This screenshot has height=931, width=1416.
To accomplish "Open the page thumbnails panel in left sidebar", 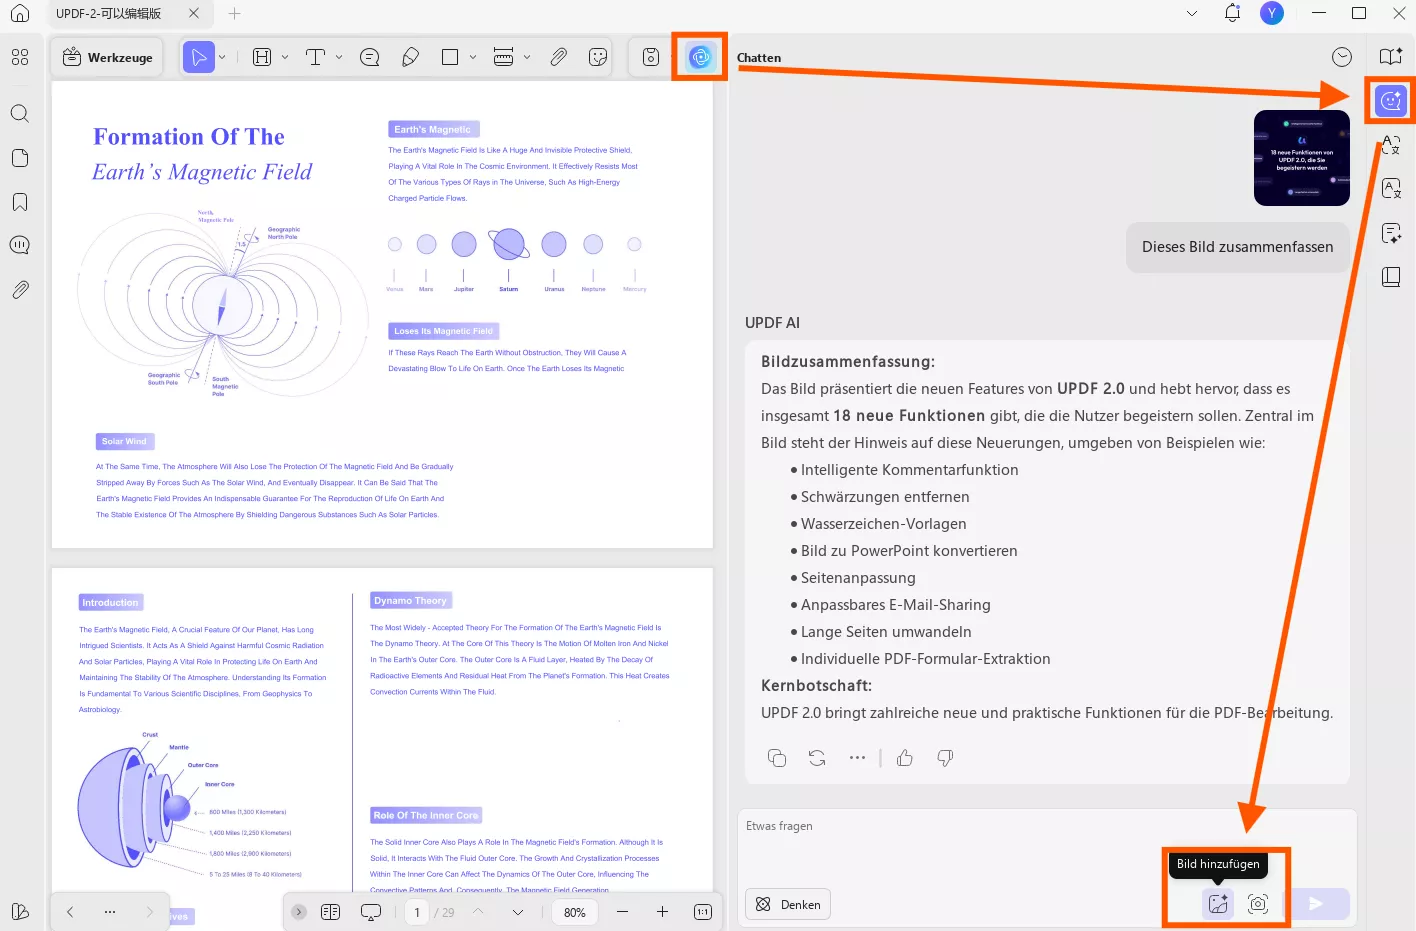I will pos(20,158).
